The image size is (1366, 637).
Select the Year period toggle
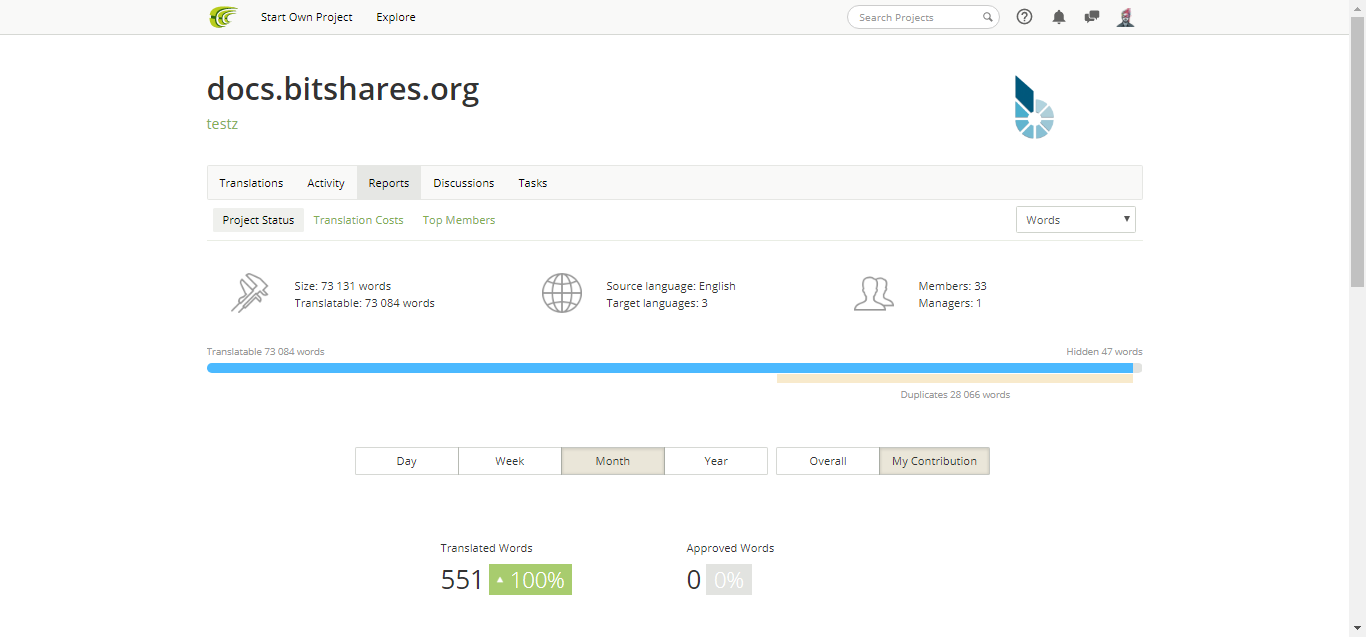pos(716,461)
